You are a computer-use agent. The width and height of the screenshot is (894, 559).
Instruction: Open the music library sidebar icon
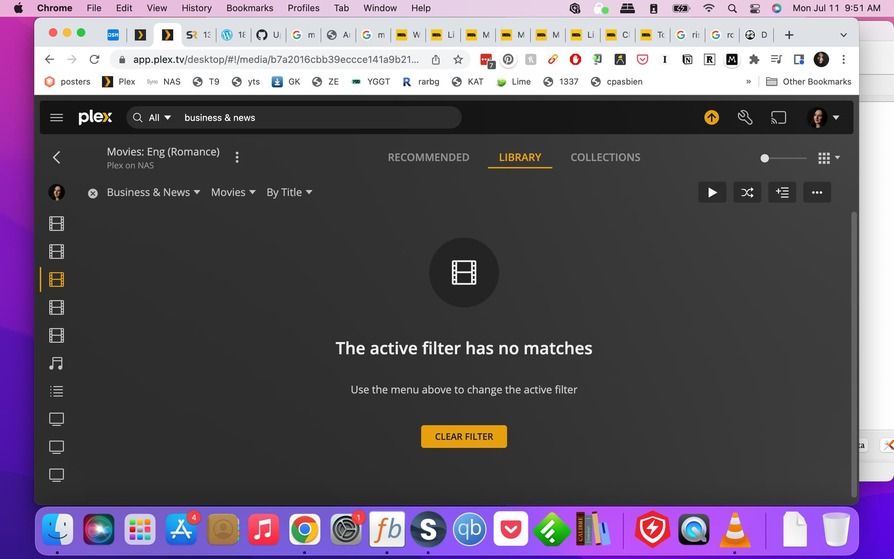click(56, 363)
